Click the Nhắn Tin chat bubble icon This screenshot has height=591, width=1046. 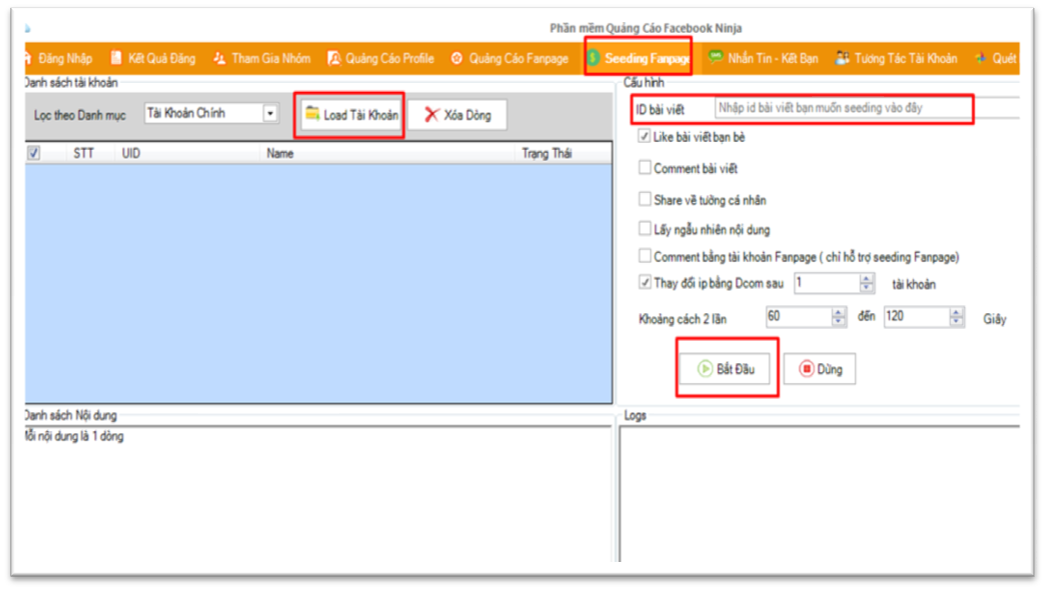[715, 57]
